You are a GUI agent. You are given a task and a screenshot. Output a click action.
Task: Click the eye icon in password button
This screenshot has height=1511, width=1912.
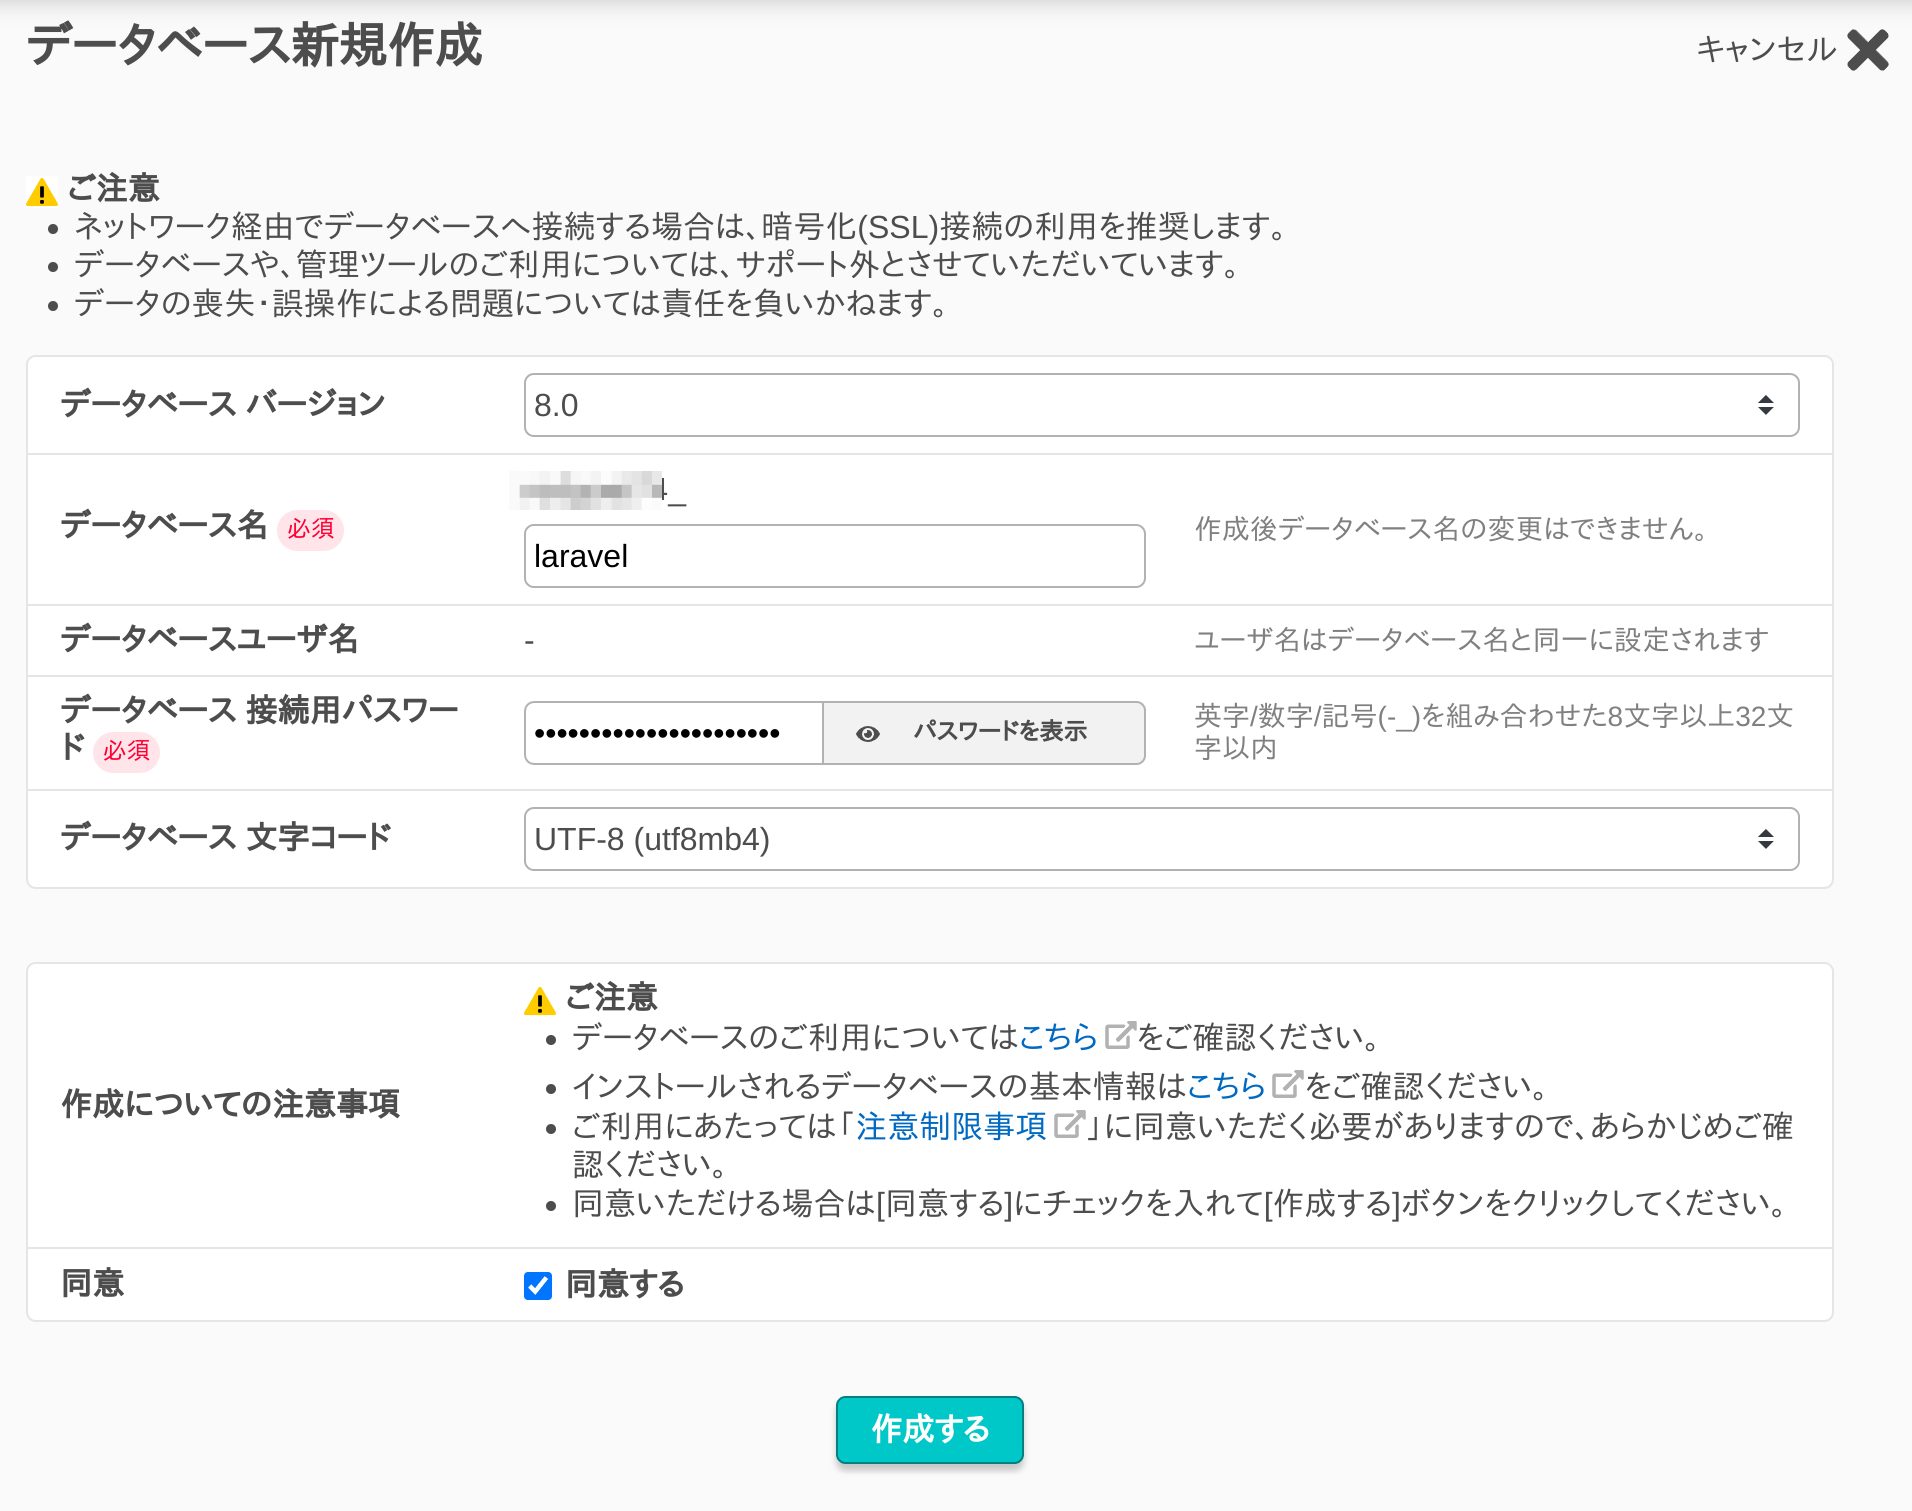(868, 733)
